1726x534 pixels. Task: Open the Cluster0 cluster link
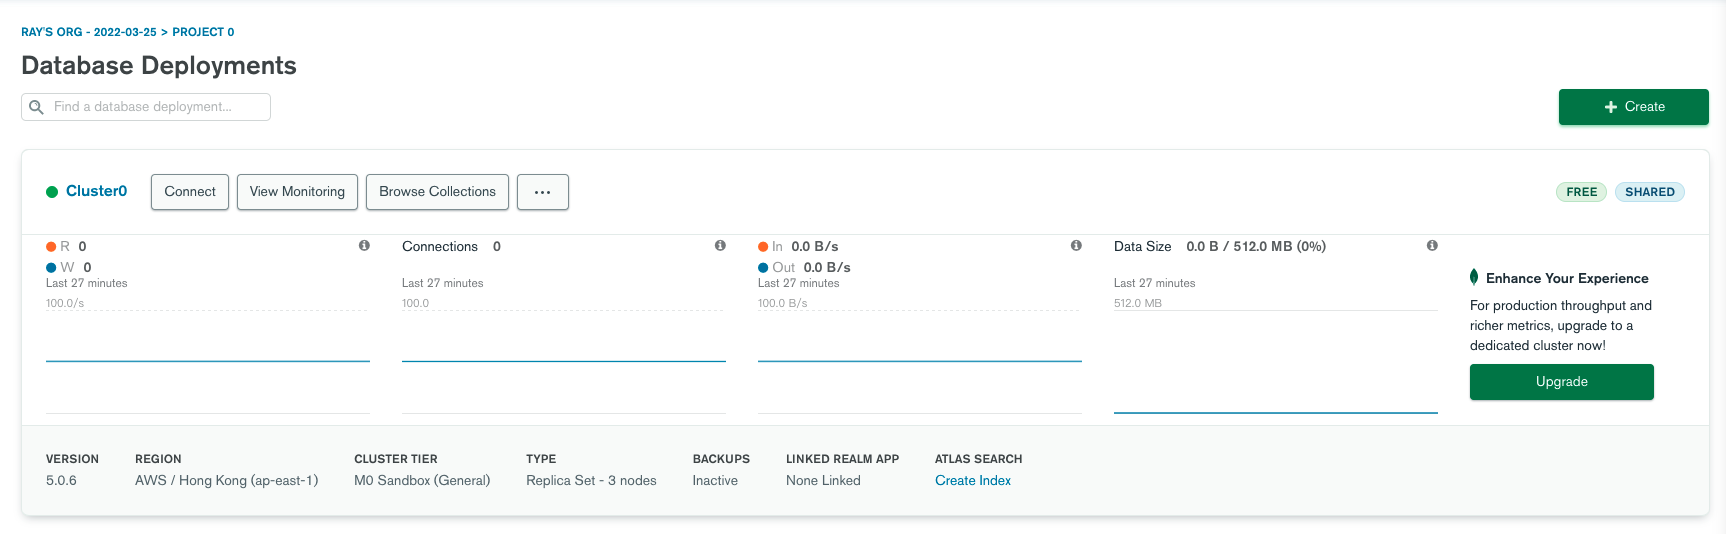pyautogui.click(x=96, y=191)
